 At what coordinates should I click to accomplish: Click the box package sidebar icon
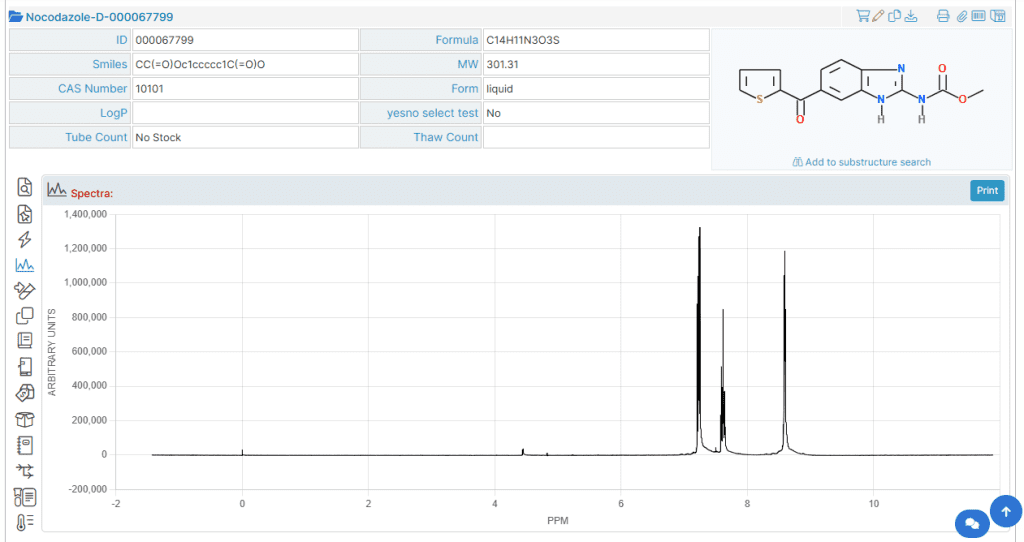[x=25, y=419]
